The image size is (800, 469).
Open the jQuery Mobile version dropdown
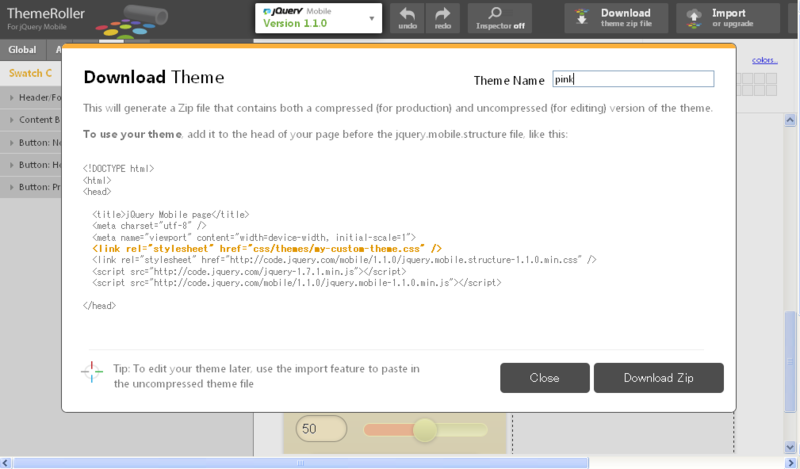(x=318, y=18)
